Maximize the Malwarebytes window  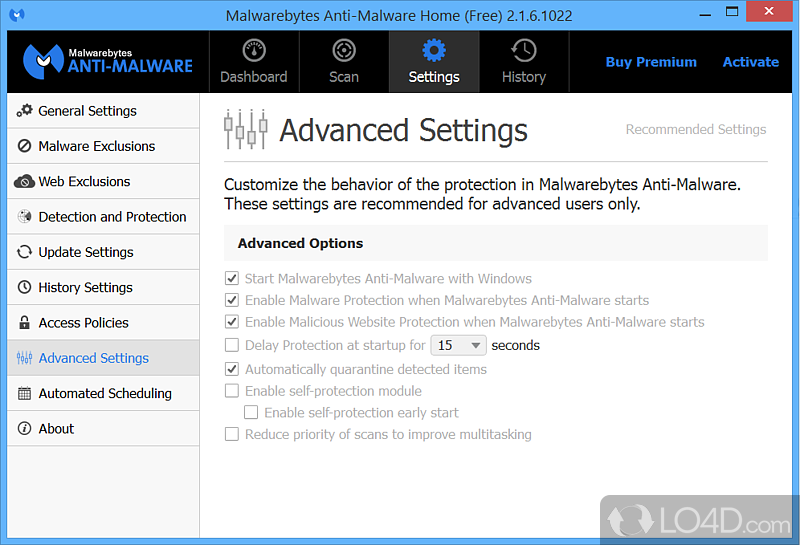(732, 12)
